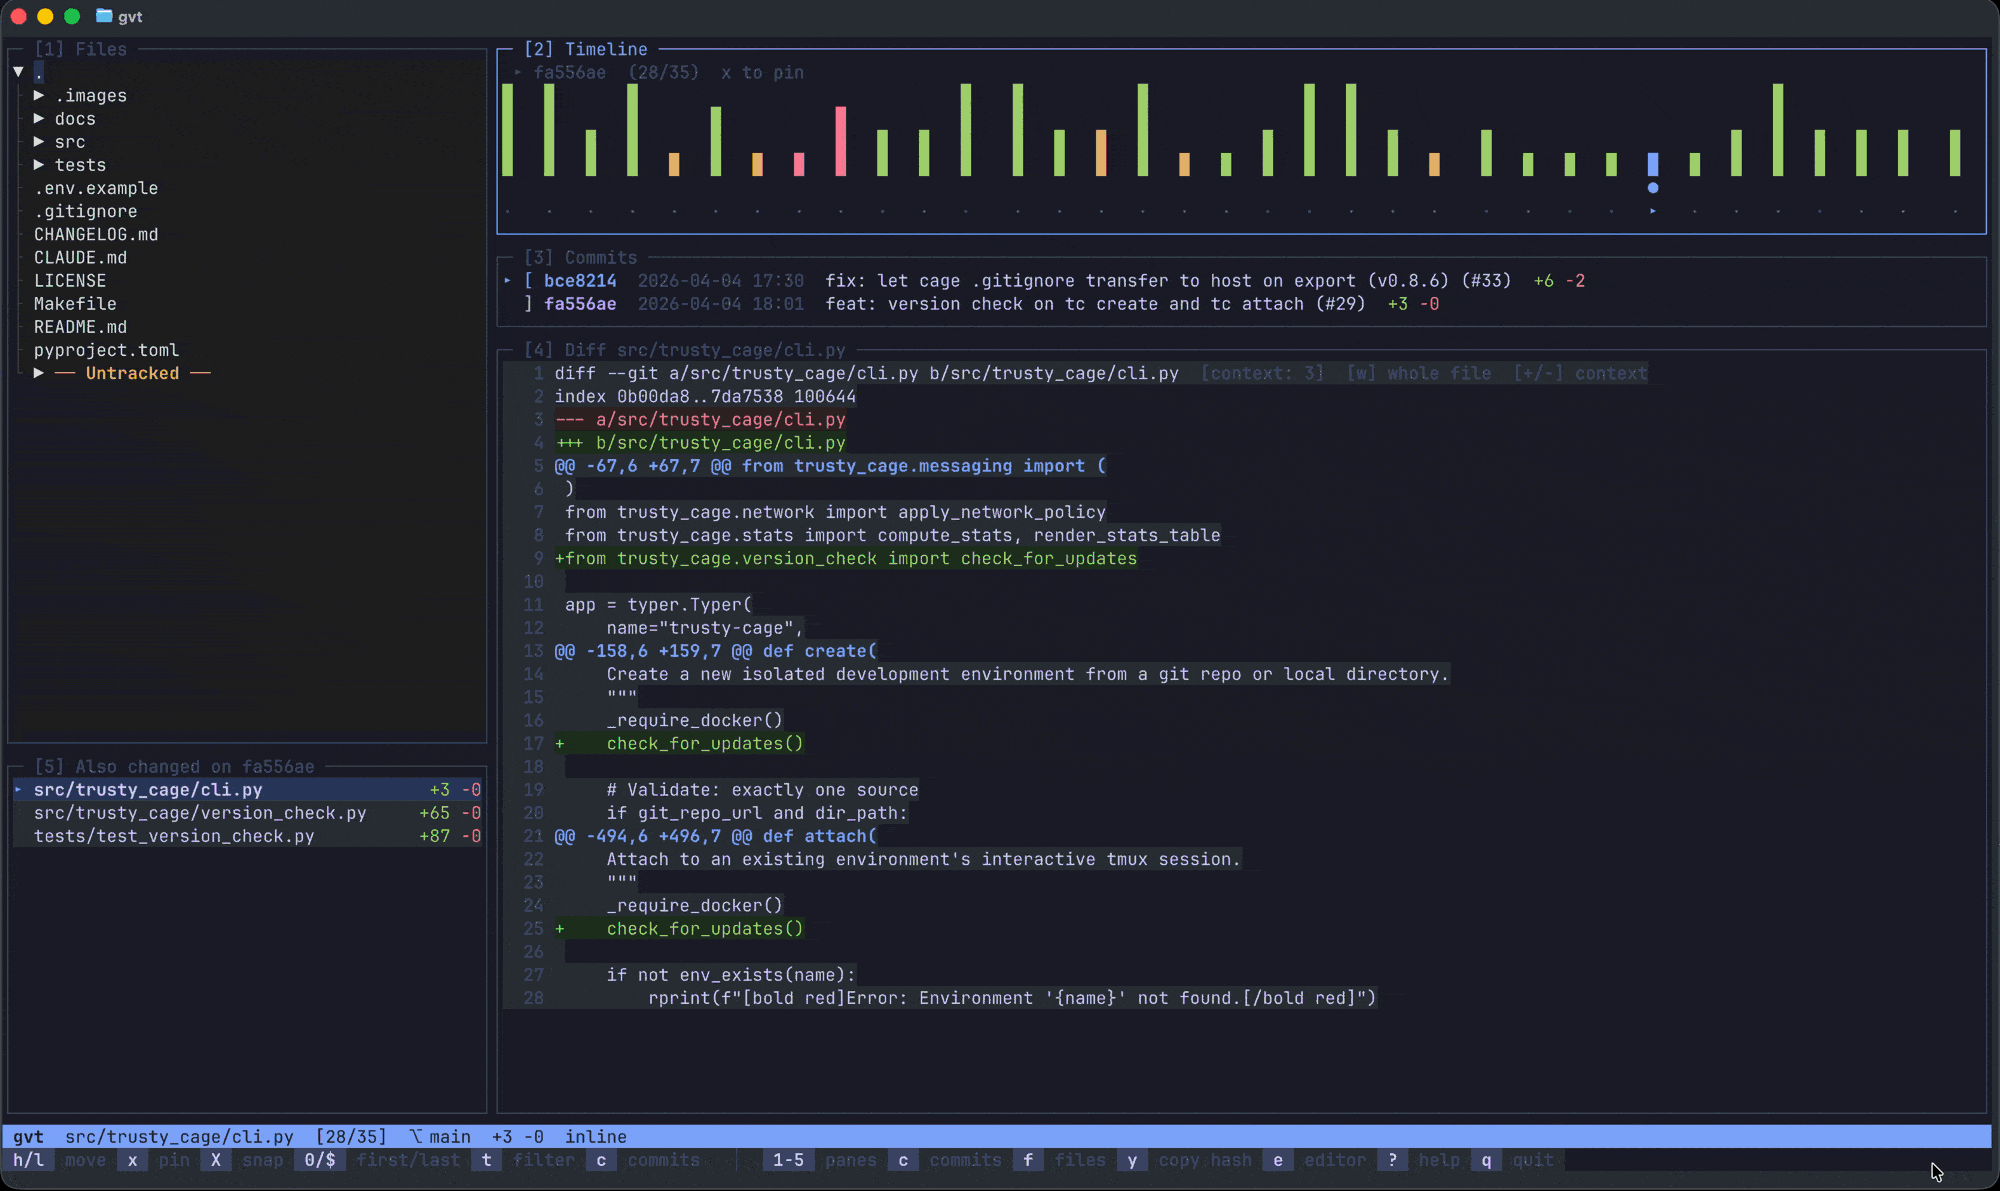Image resolution: width=2000 pixels, height=1191 pixels.
Task: Click the 'X' snap badge
Action: tap(216, 1160)
